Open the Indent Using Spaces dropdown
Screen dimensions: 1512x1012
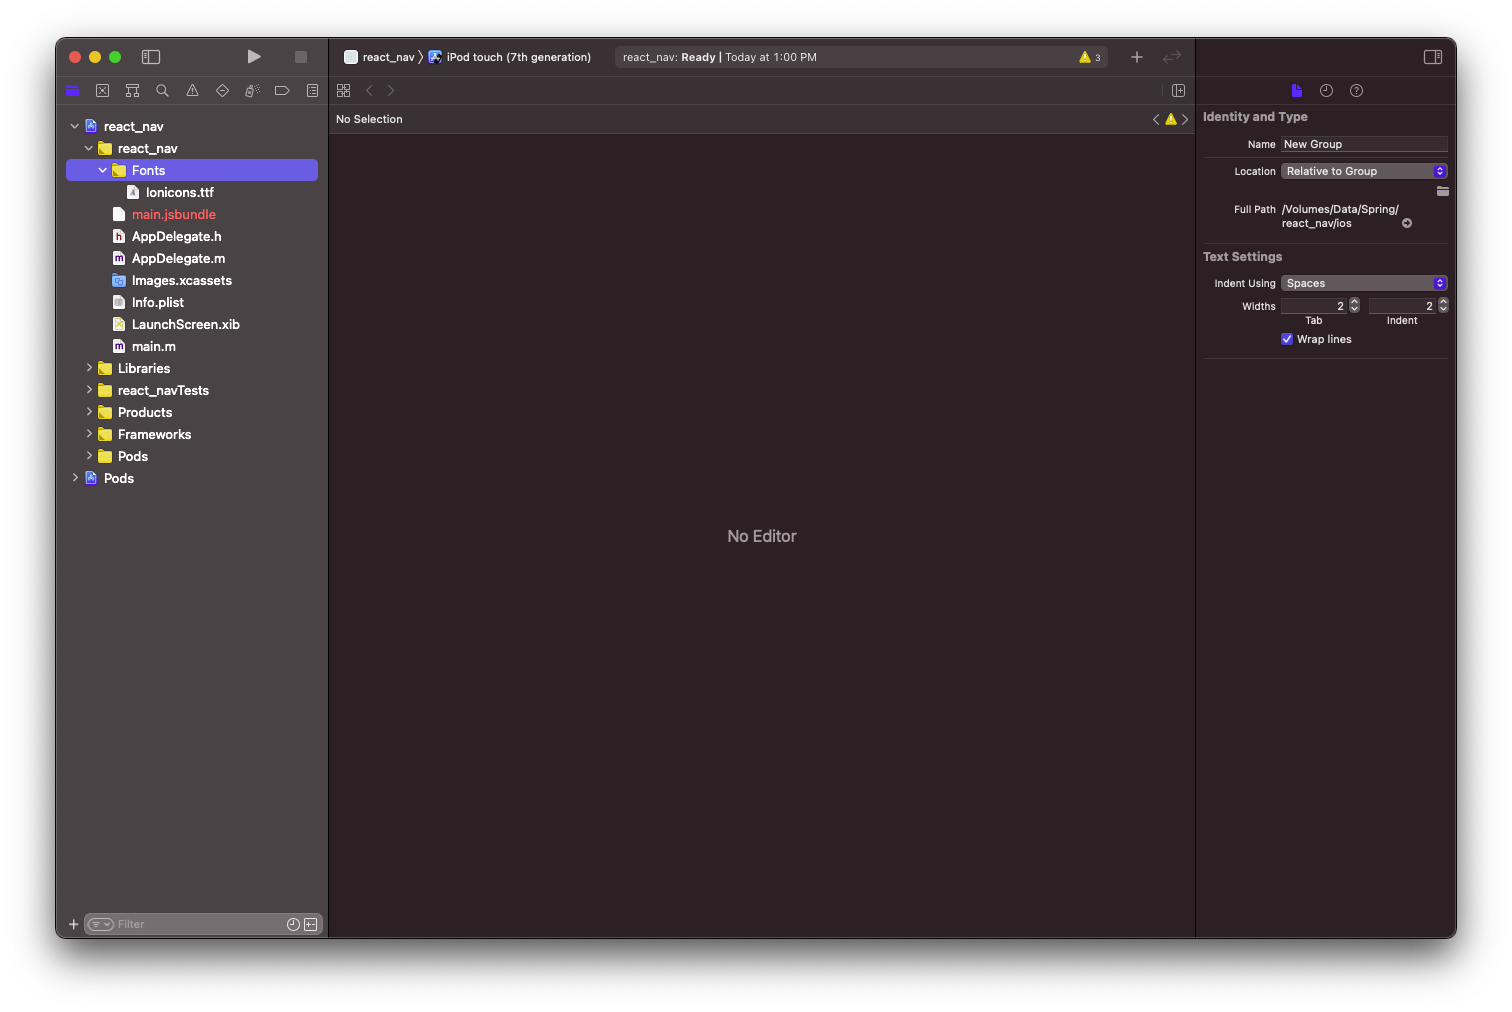[1363, 283]
